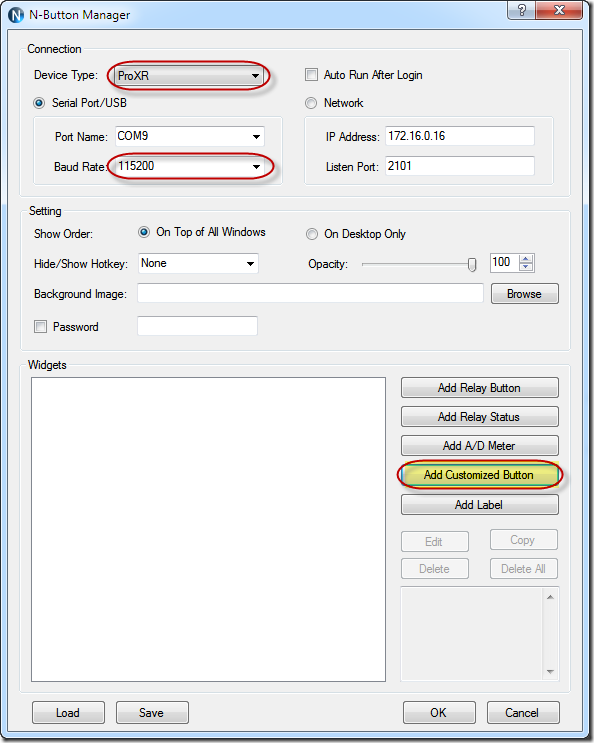594x743 pixels.
Task: Click the list scrollbar up arrow
Action: click(x=550, y=597)
